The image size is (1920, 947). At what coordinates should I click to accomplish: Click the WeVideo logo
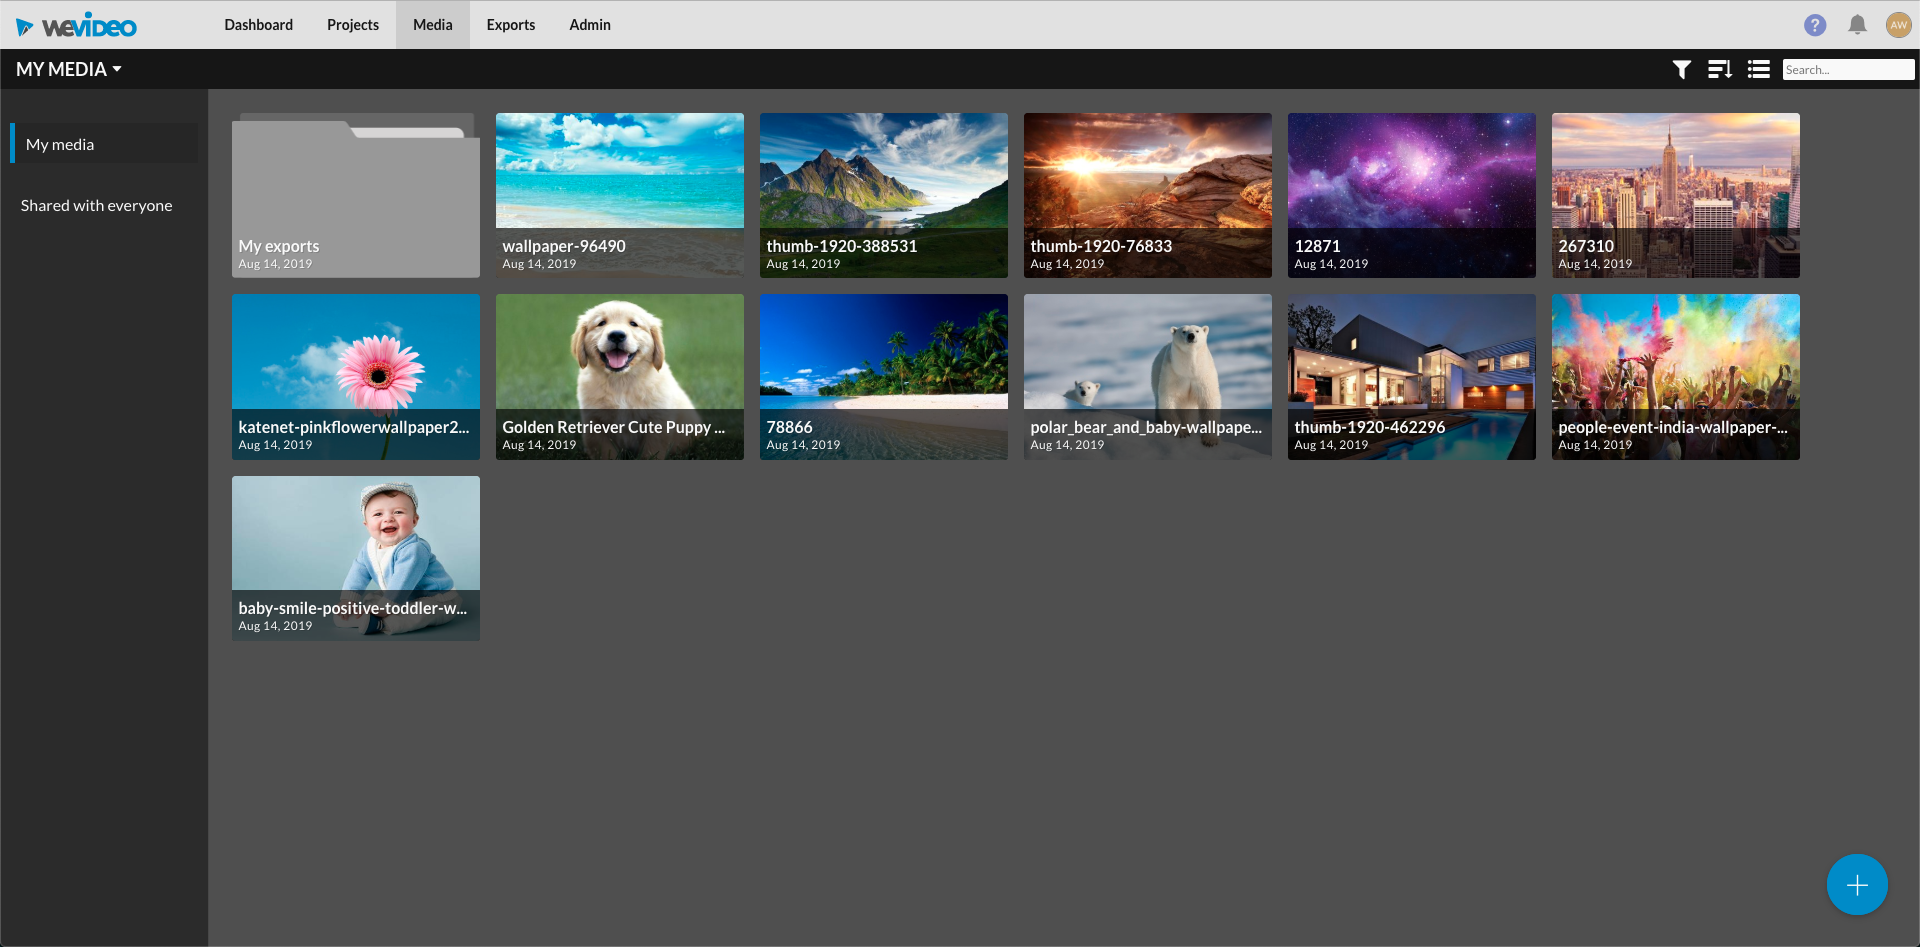(x=76, y=26)
